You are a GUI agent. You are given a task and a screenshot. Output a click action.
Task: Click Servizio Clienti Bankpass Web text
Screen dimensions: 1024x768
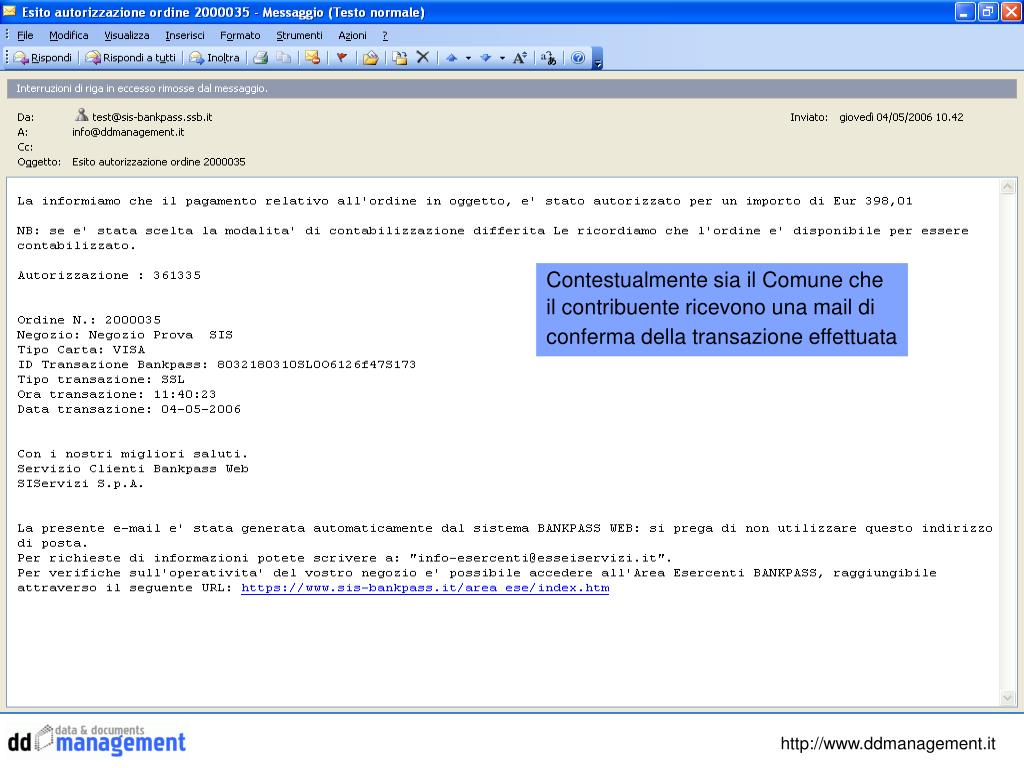(x=133, y=469)
